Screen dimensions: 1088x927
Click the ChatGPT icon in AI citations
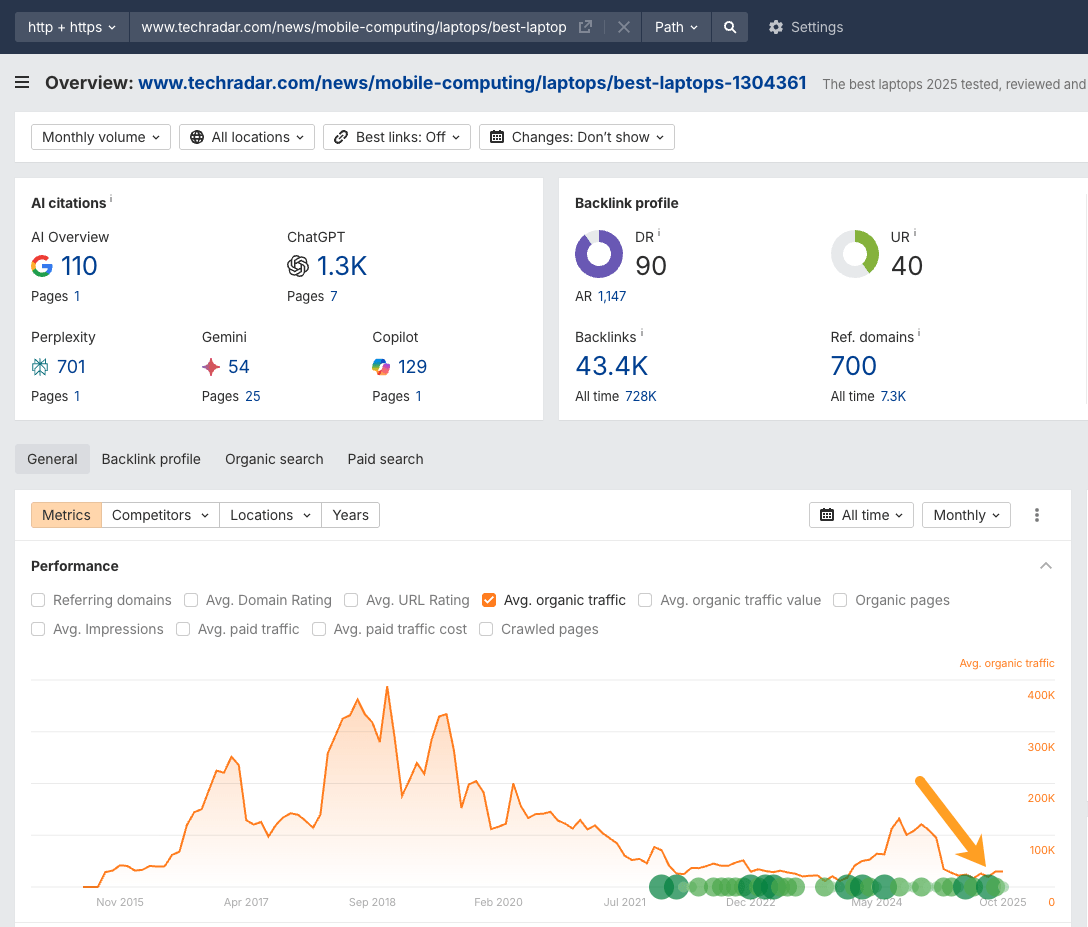[298, 266]
